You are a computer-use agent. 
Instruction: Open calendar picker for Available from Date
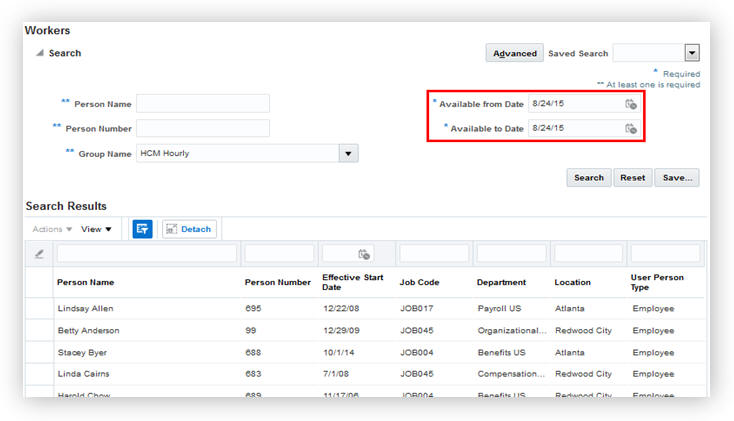(631, 104)
